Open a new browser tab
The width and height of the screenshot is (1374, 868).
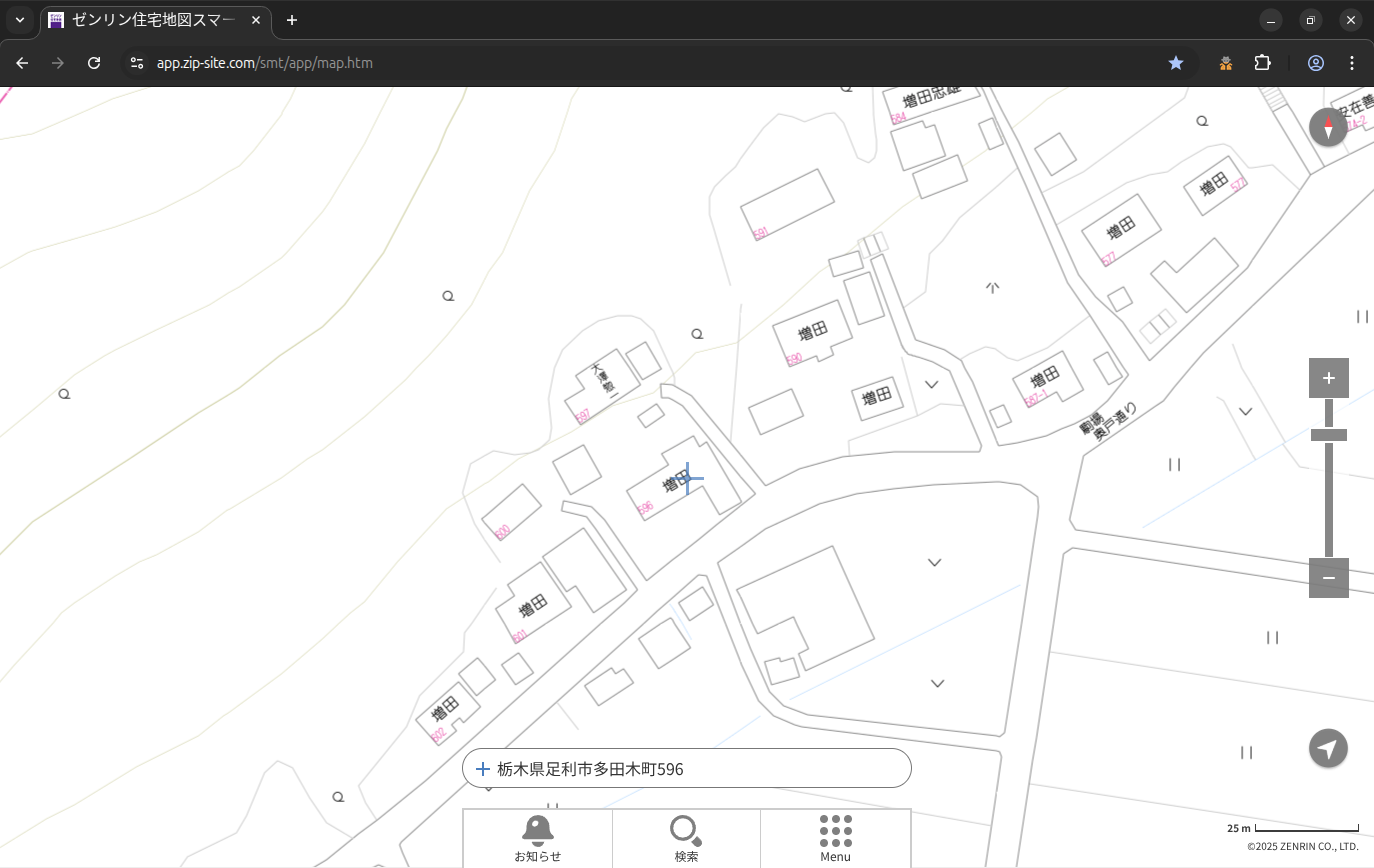[292, 20]
